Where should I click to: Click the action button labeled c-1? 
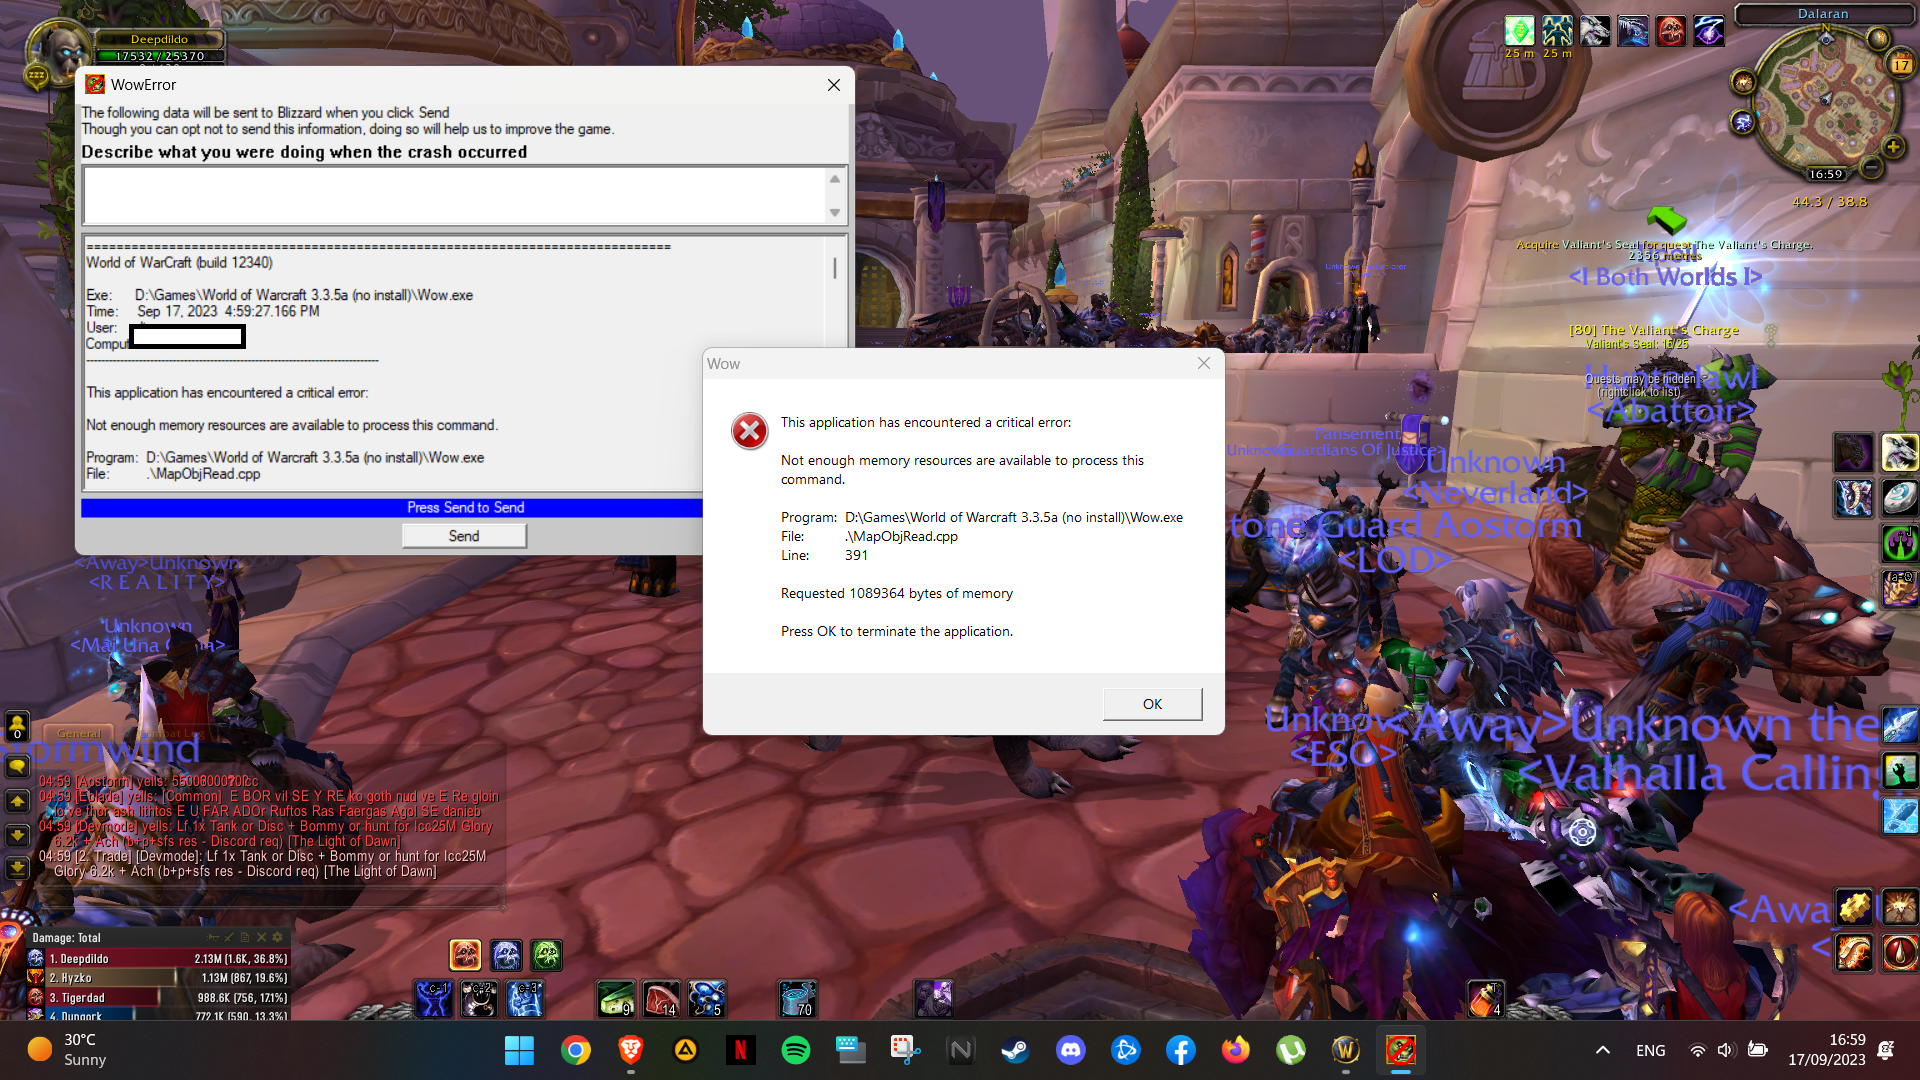tap(434, 999)
